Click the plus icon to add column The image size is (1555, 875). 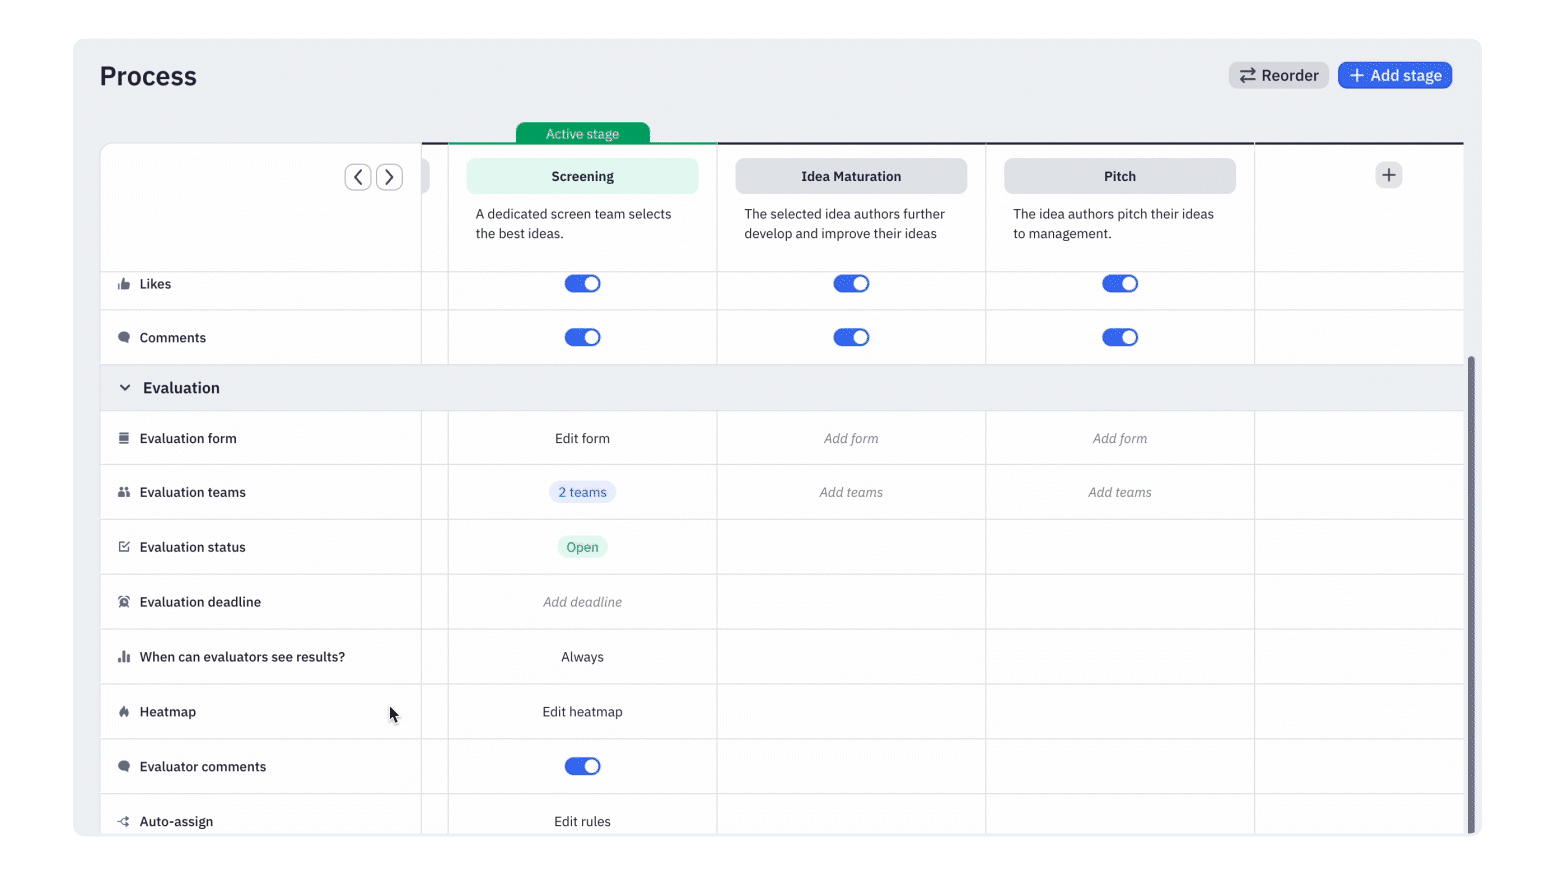(x=1388, y=175)
